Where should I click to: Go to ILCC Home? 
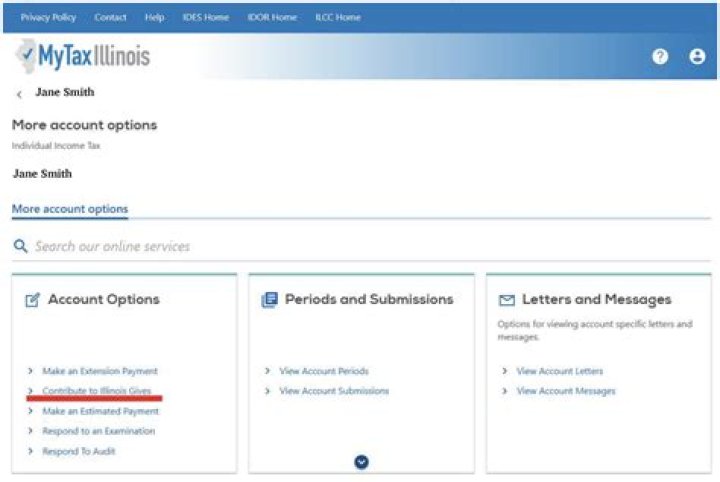tap(338, 17)
